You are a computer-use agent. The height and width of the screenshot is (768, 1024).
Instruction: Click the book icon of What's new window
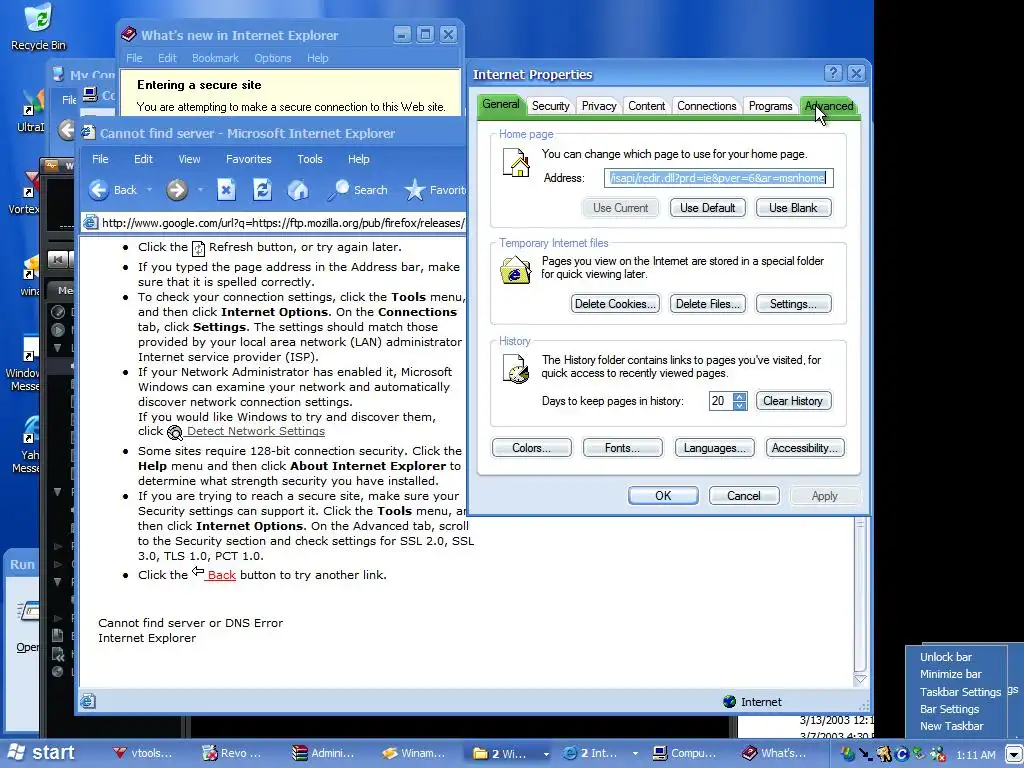point(129,35)
